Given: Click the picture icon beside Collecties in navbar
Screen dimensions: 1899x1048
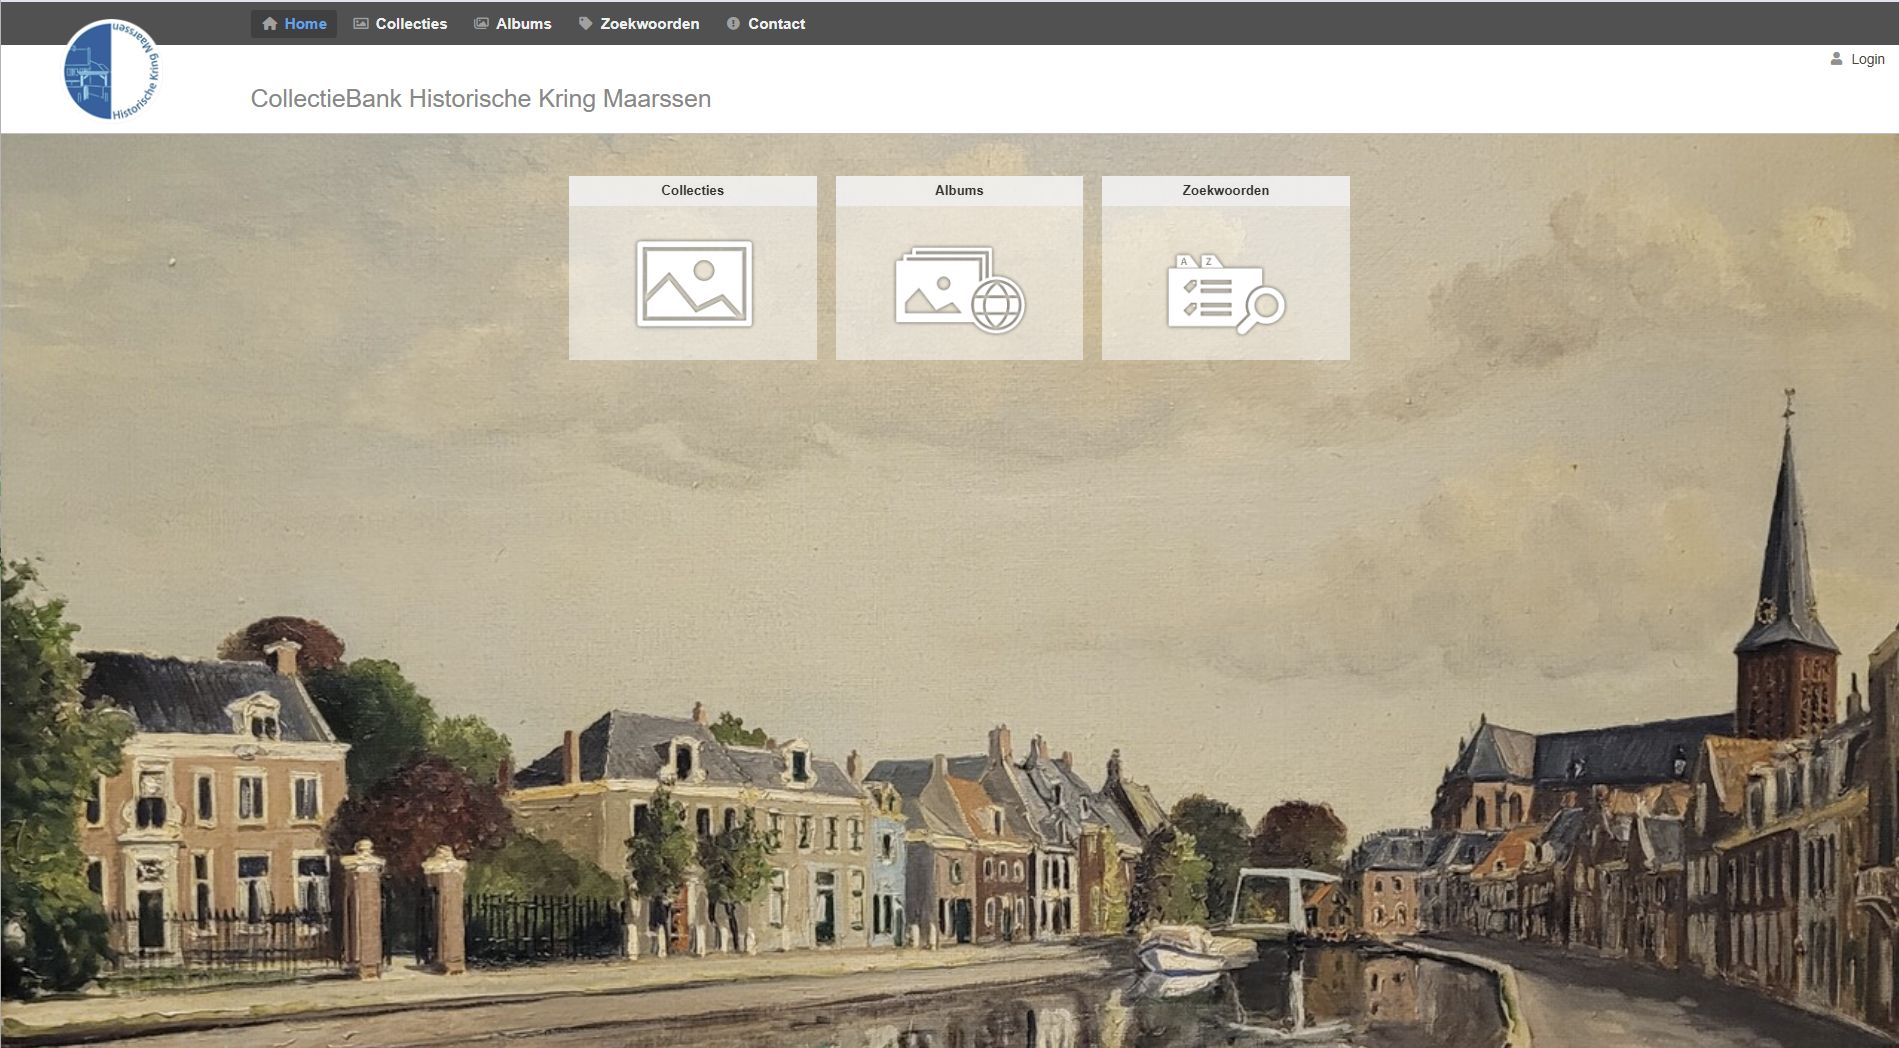Looking at the screenshot, I should coord(361,24).
